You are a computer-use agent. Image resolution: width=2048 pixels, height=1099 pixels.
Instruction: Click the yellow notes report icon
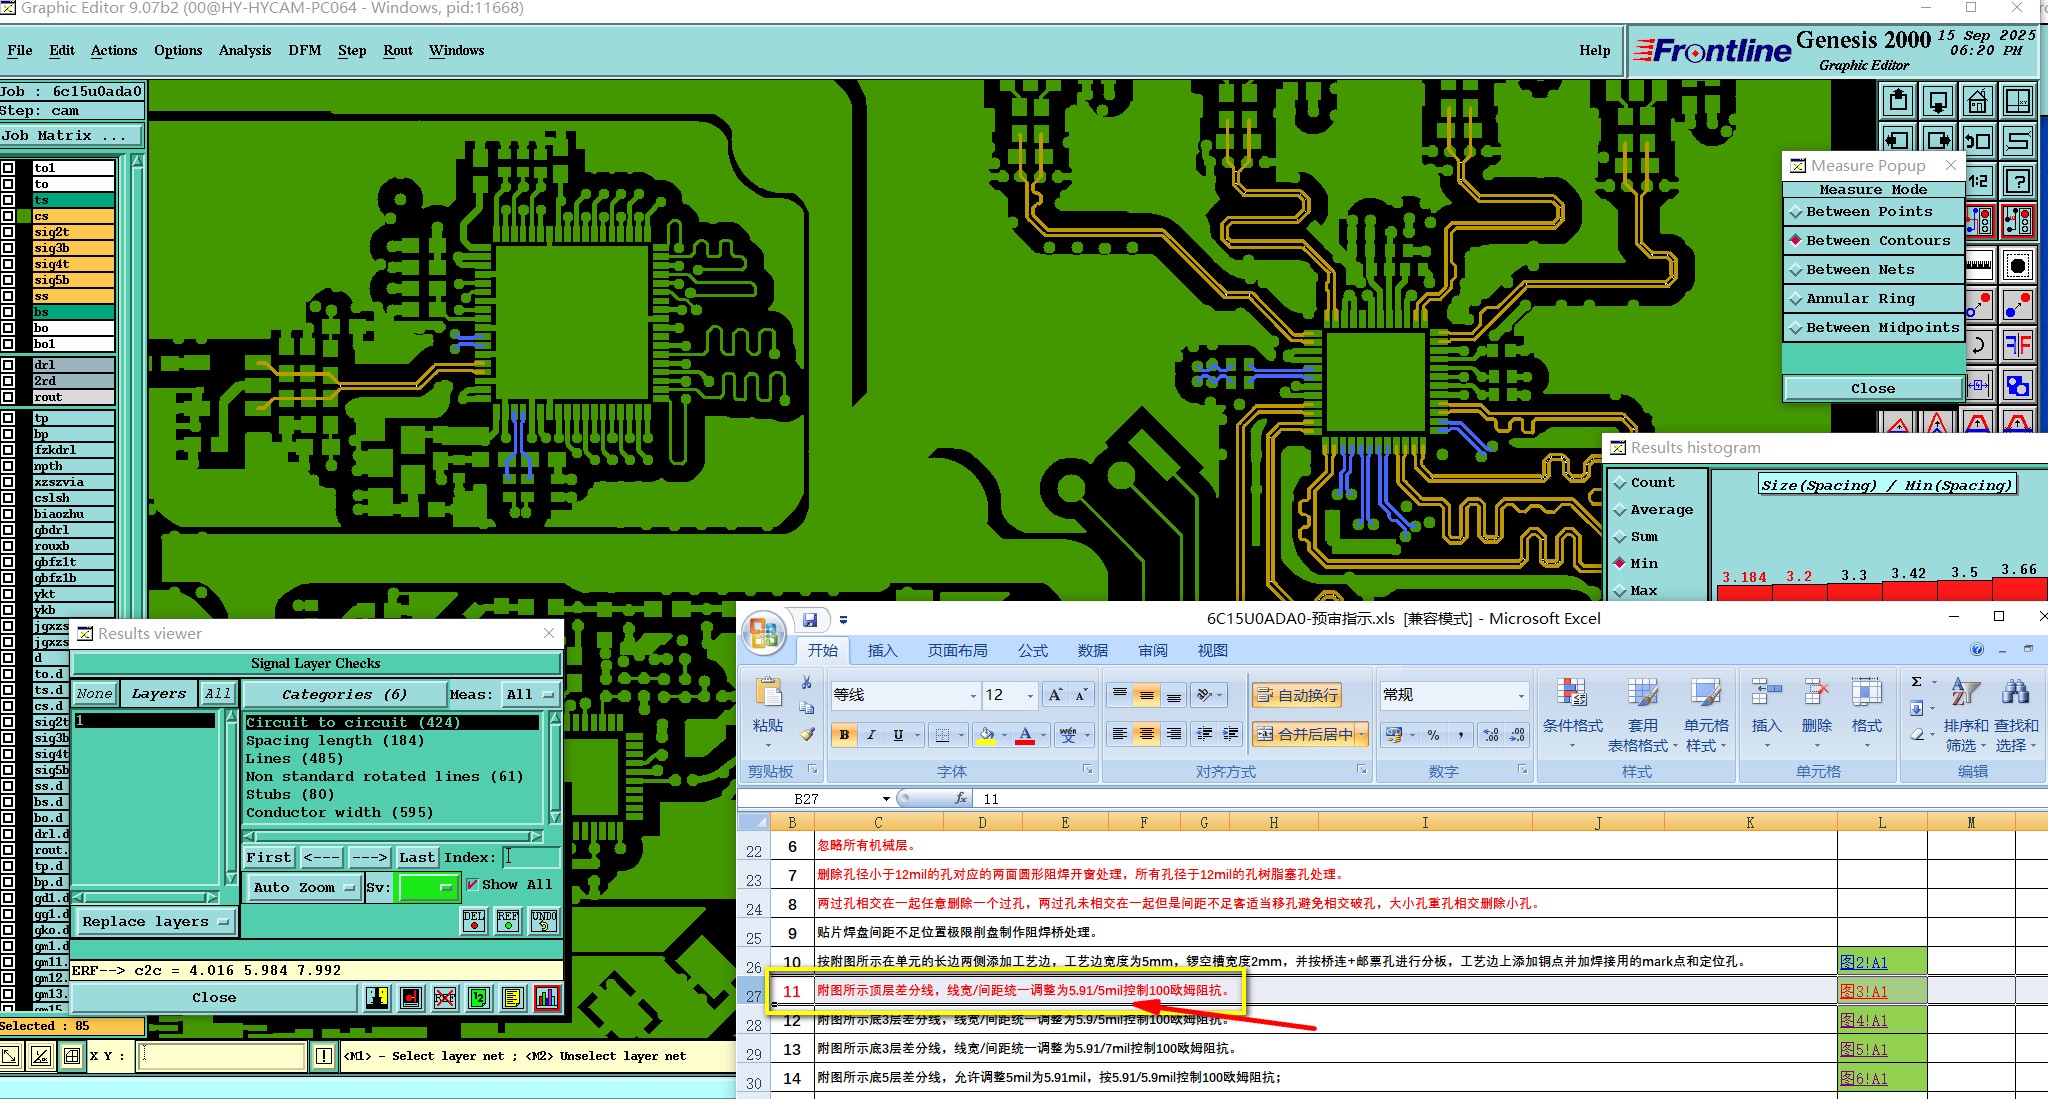coord(513,997)
